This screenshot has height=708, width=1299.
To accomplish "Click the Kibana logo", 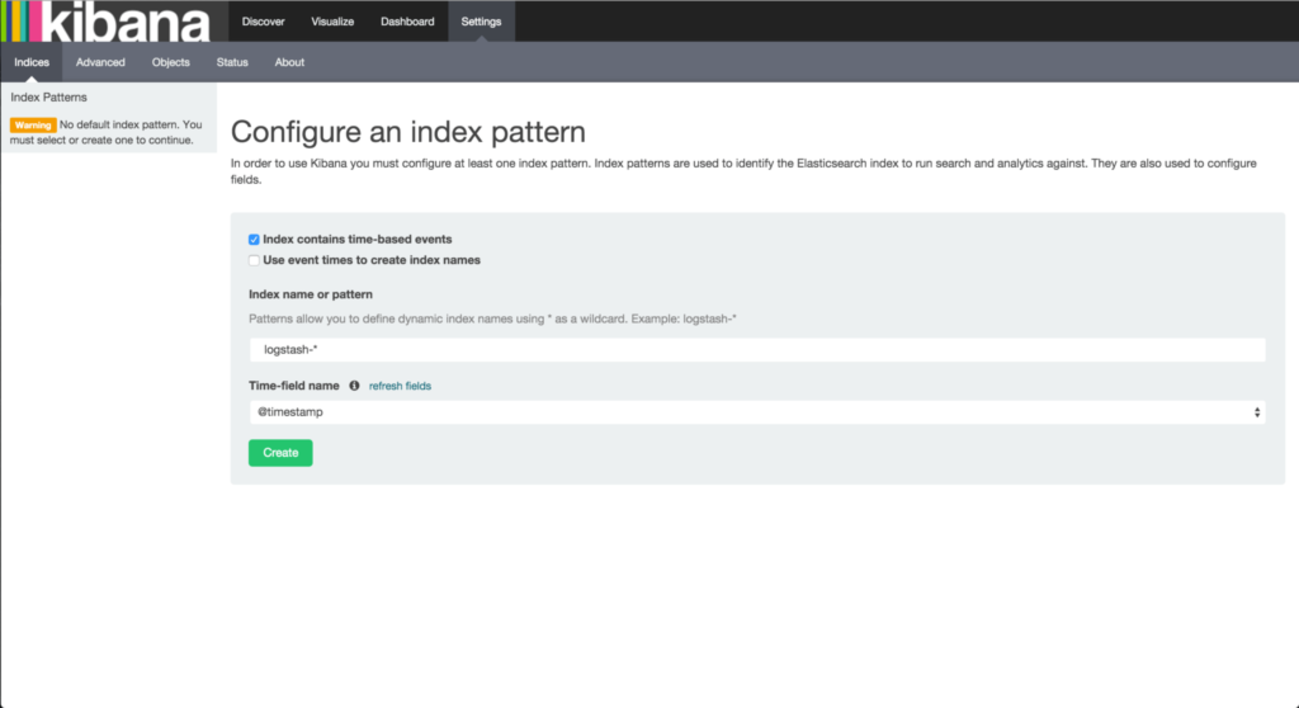I will click(x=106, y=22).
